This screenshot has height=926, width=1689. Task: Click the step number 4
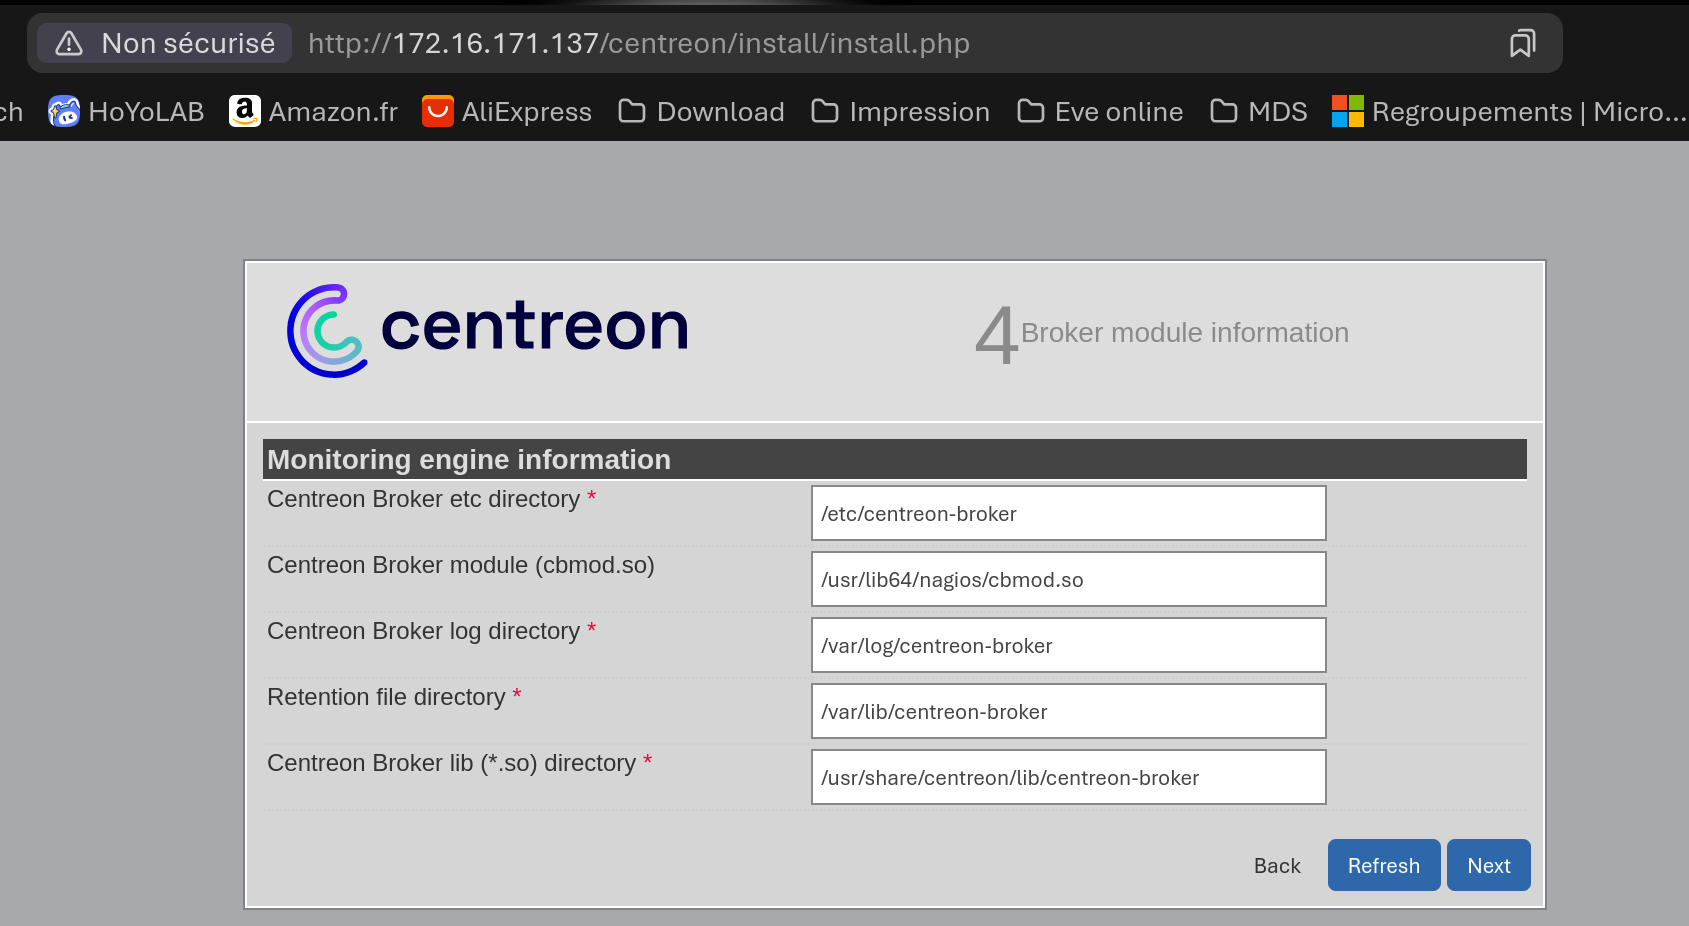pyautogui.click(x=996, y=336)
